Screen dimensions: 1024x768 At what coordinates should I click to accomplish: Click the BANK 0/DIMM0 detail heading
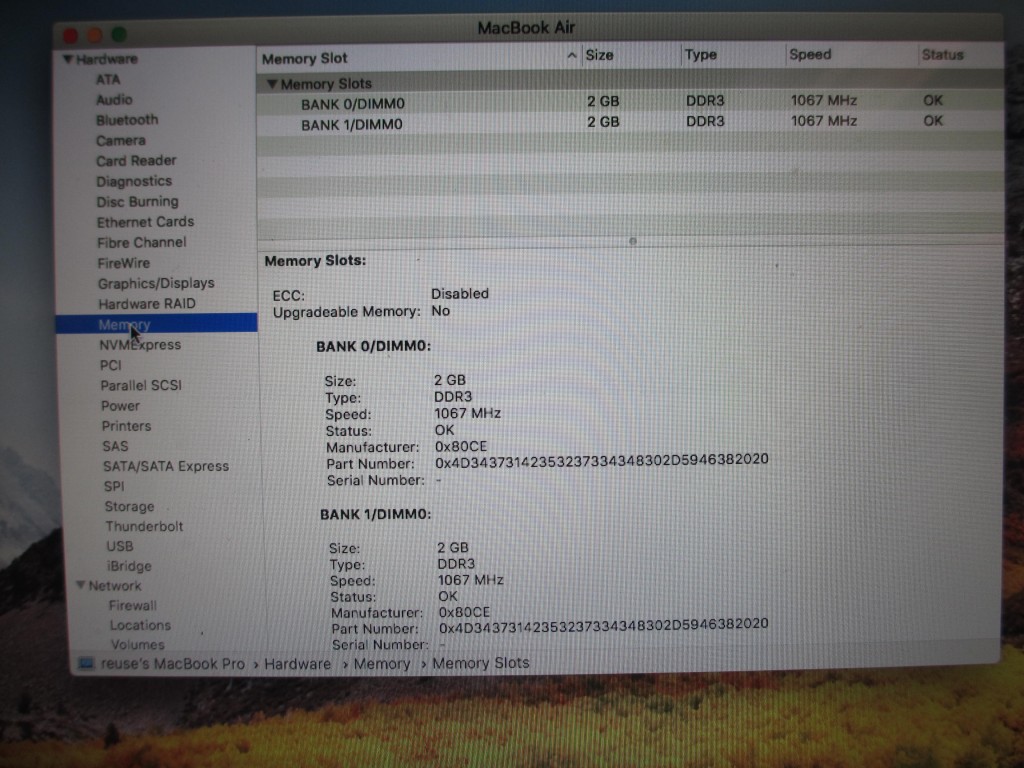tap(374, 346)
